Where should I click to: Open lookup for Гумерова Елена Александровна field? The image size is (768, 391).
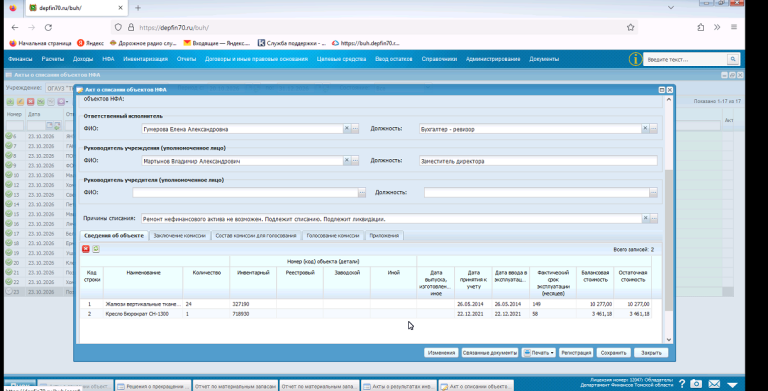(x=355, y=128)
